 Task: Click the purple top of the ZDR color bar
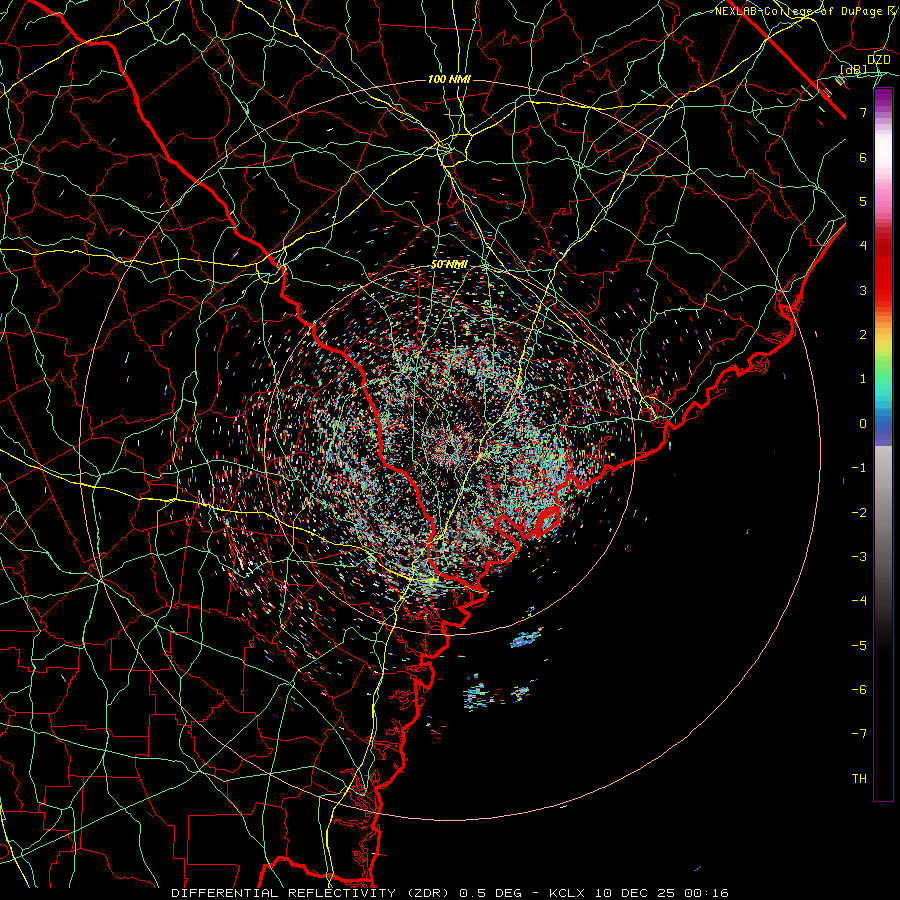pyautogui.click(x=883, y=98)
